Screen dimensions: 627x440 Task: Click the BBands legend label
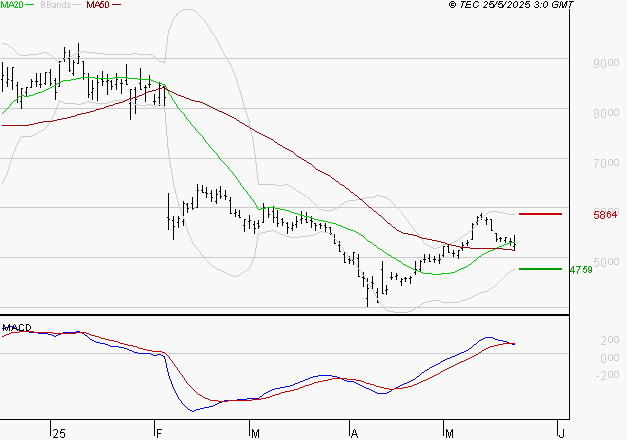[56, 5]
